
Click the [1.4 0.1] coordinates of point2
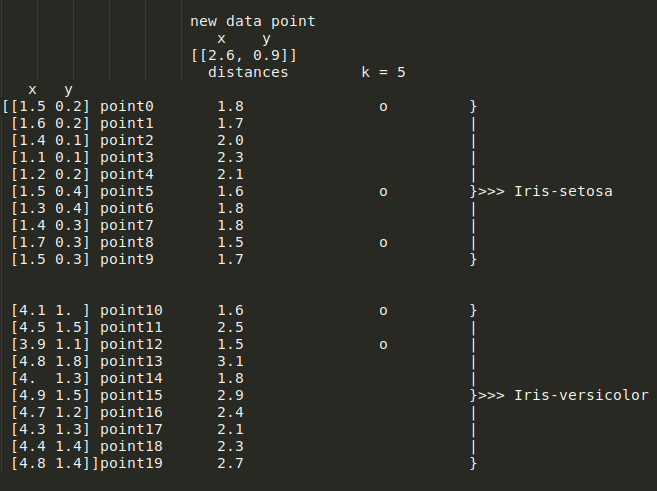[51, 140]
